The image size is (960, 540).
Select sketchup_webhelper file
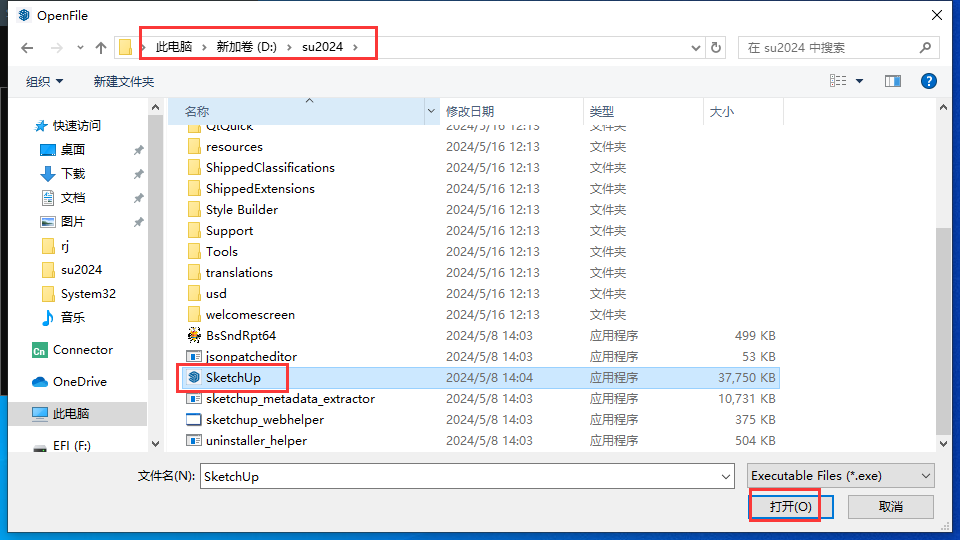point(264,419)
